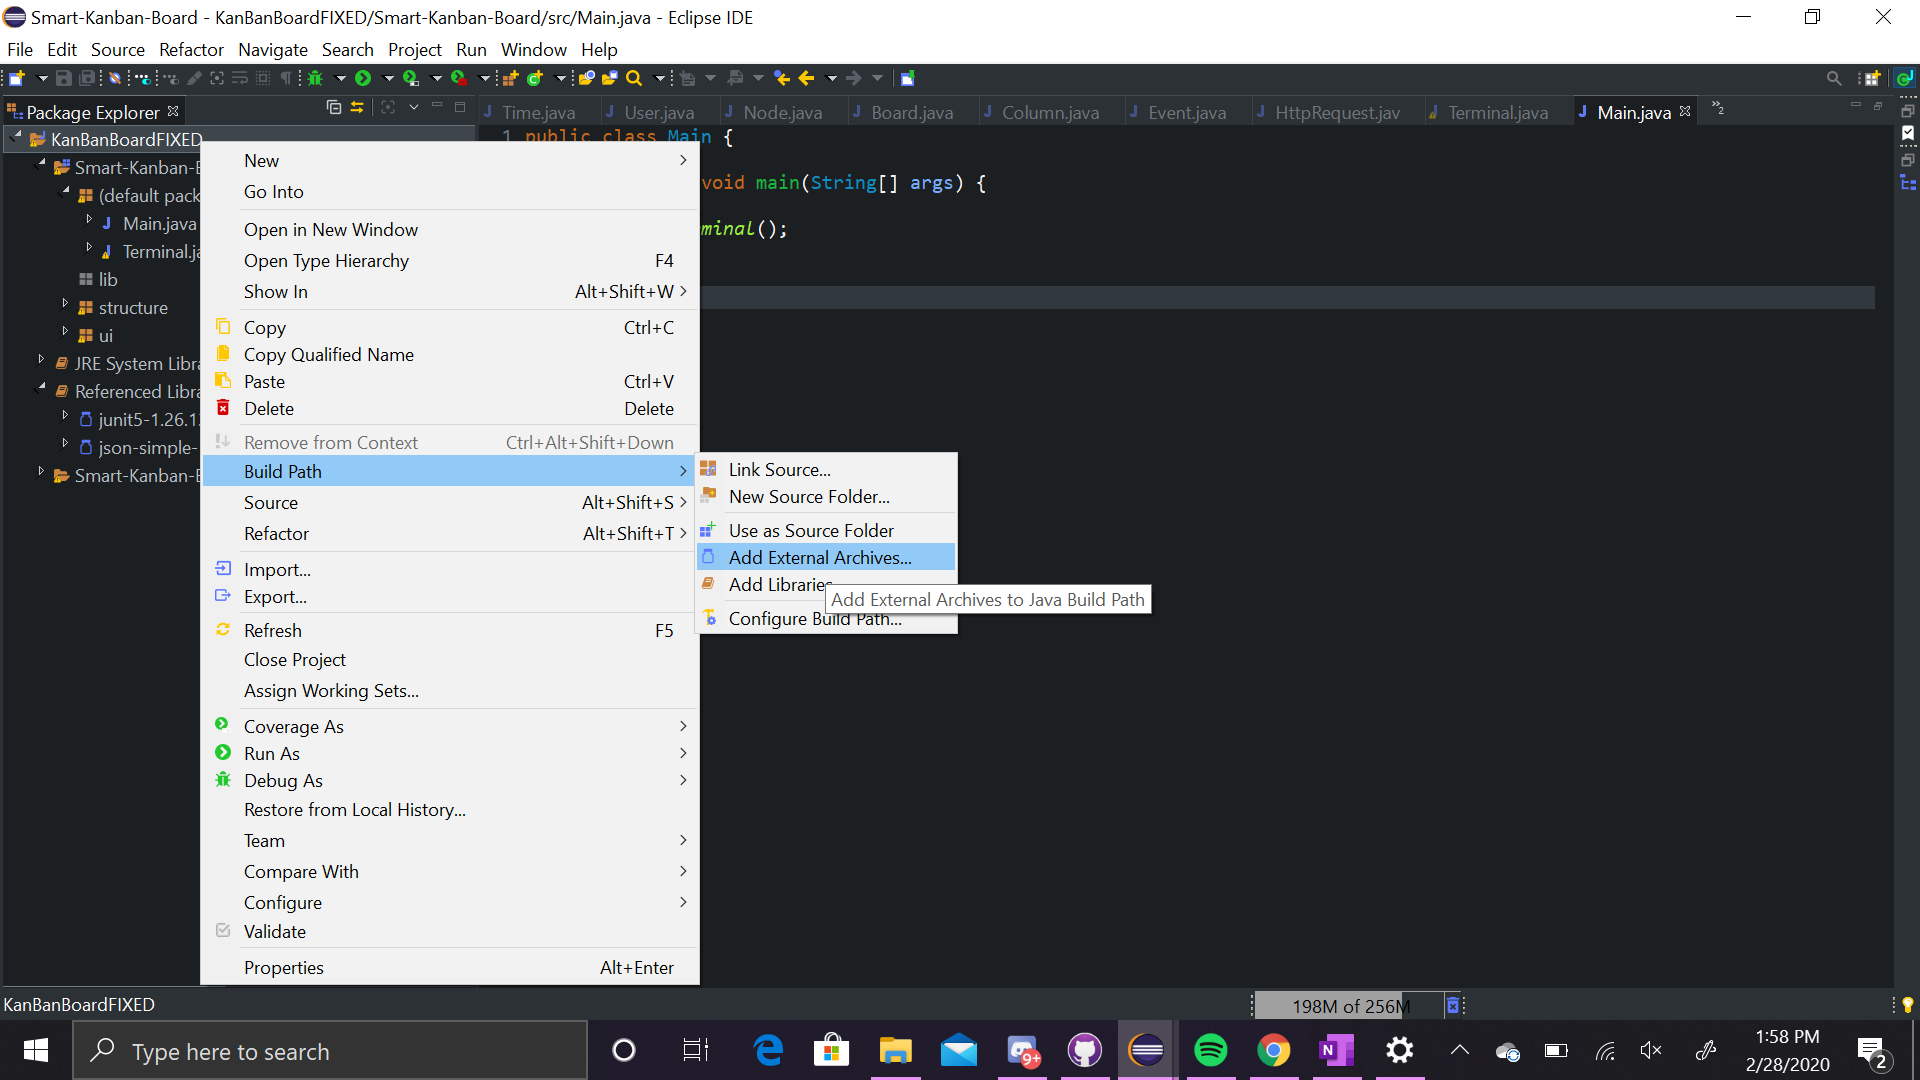Viewport: 1920px width, 1080px height.
Task: Click Collapse All icon in Package Explorer
Action: (334, 107)
